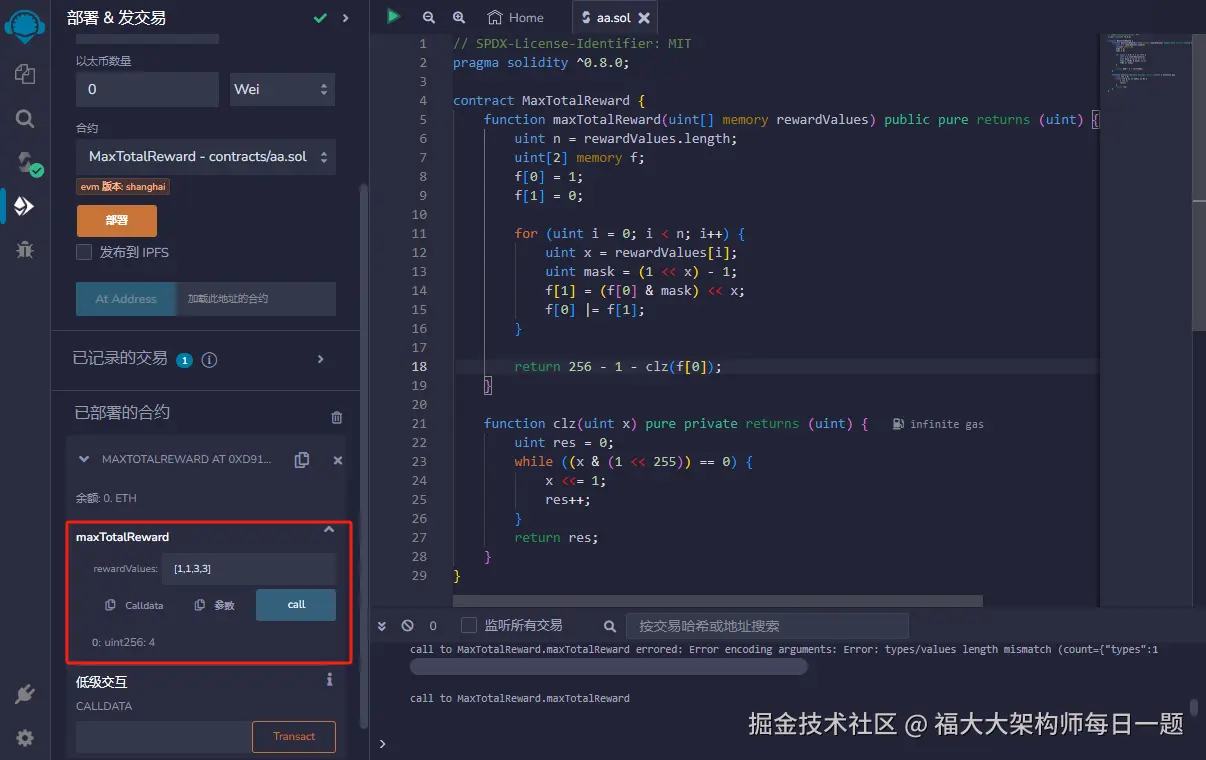Click the 余额: 0. ETH text
1206x760 pixels.
pyautogui.click(x=108, y=498)
